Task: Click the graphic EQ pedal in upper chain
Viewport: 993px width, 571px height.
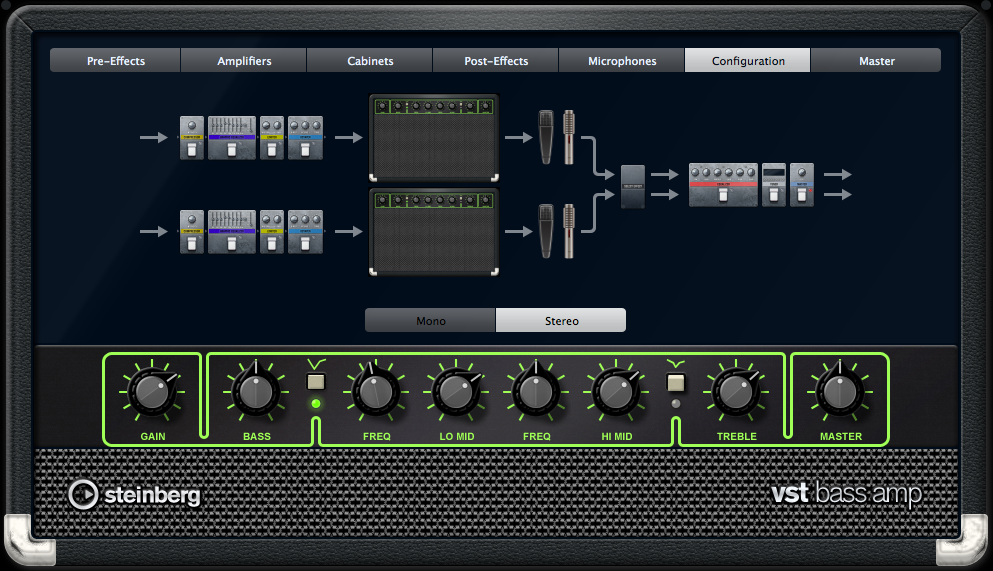Action: 232,138
